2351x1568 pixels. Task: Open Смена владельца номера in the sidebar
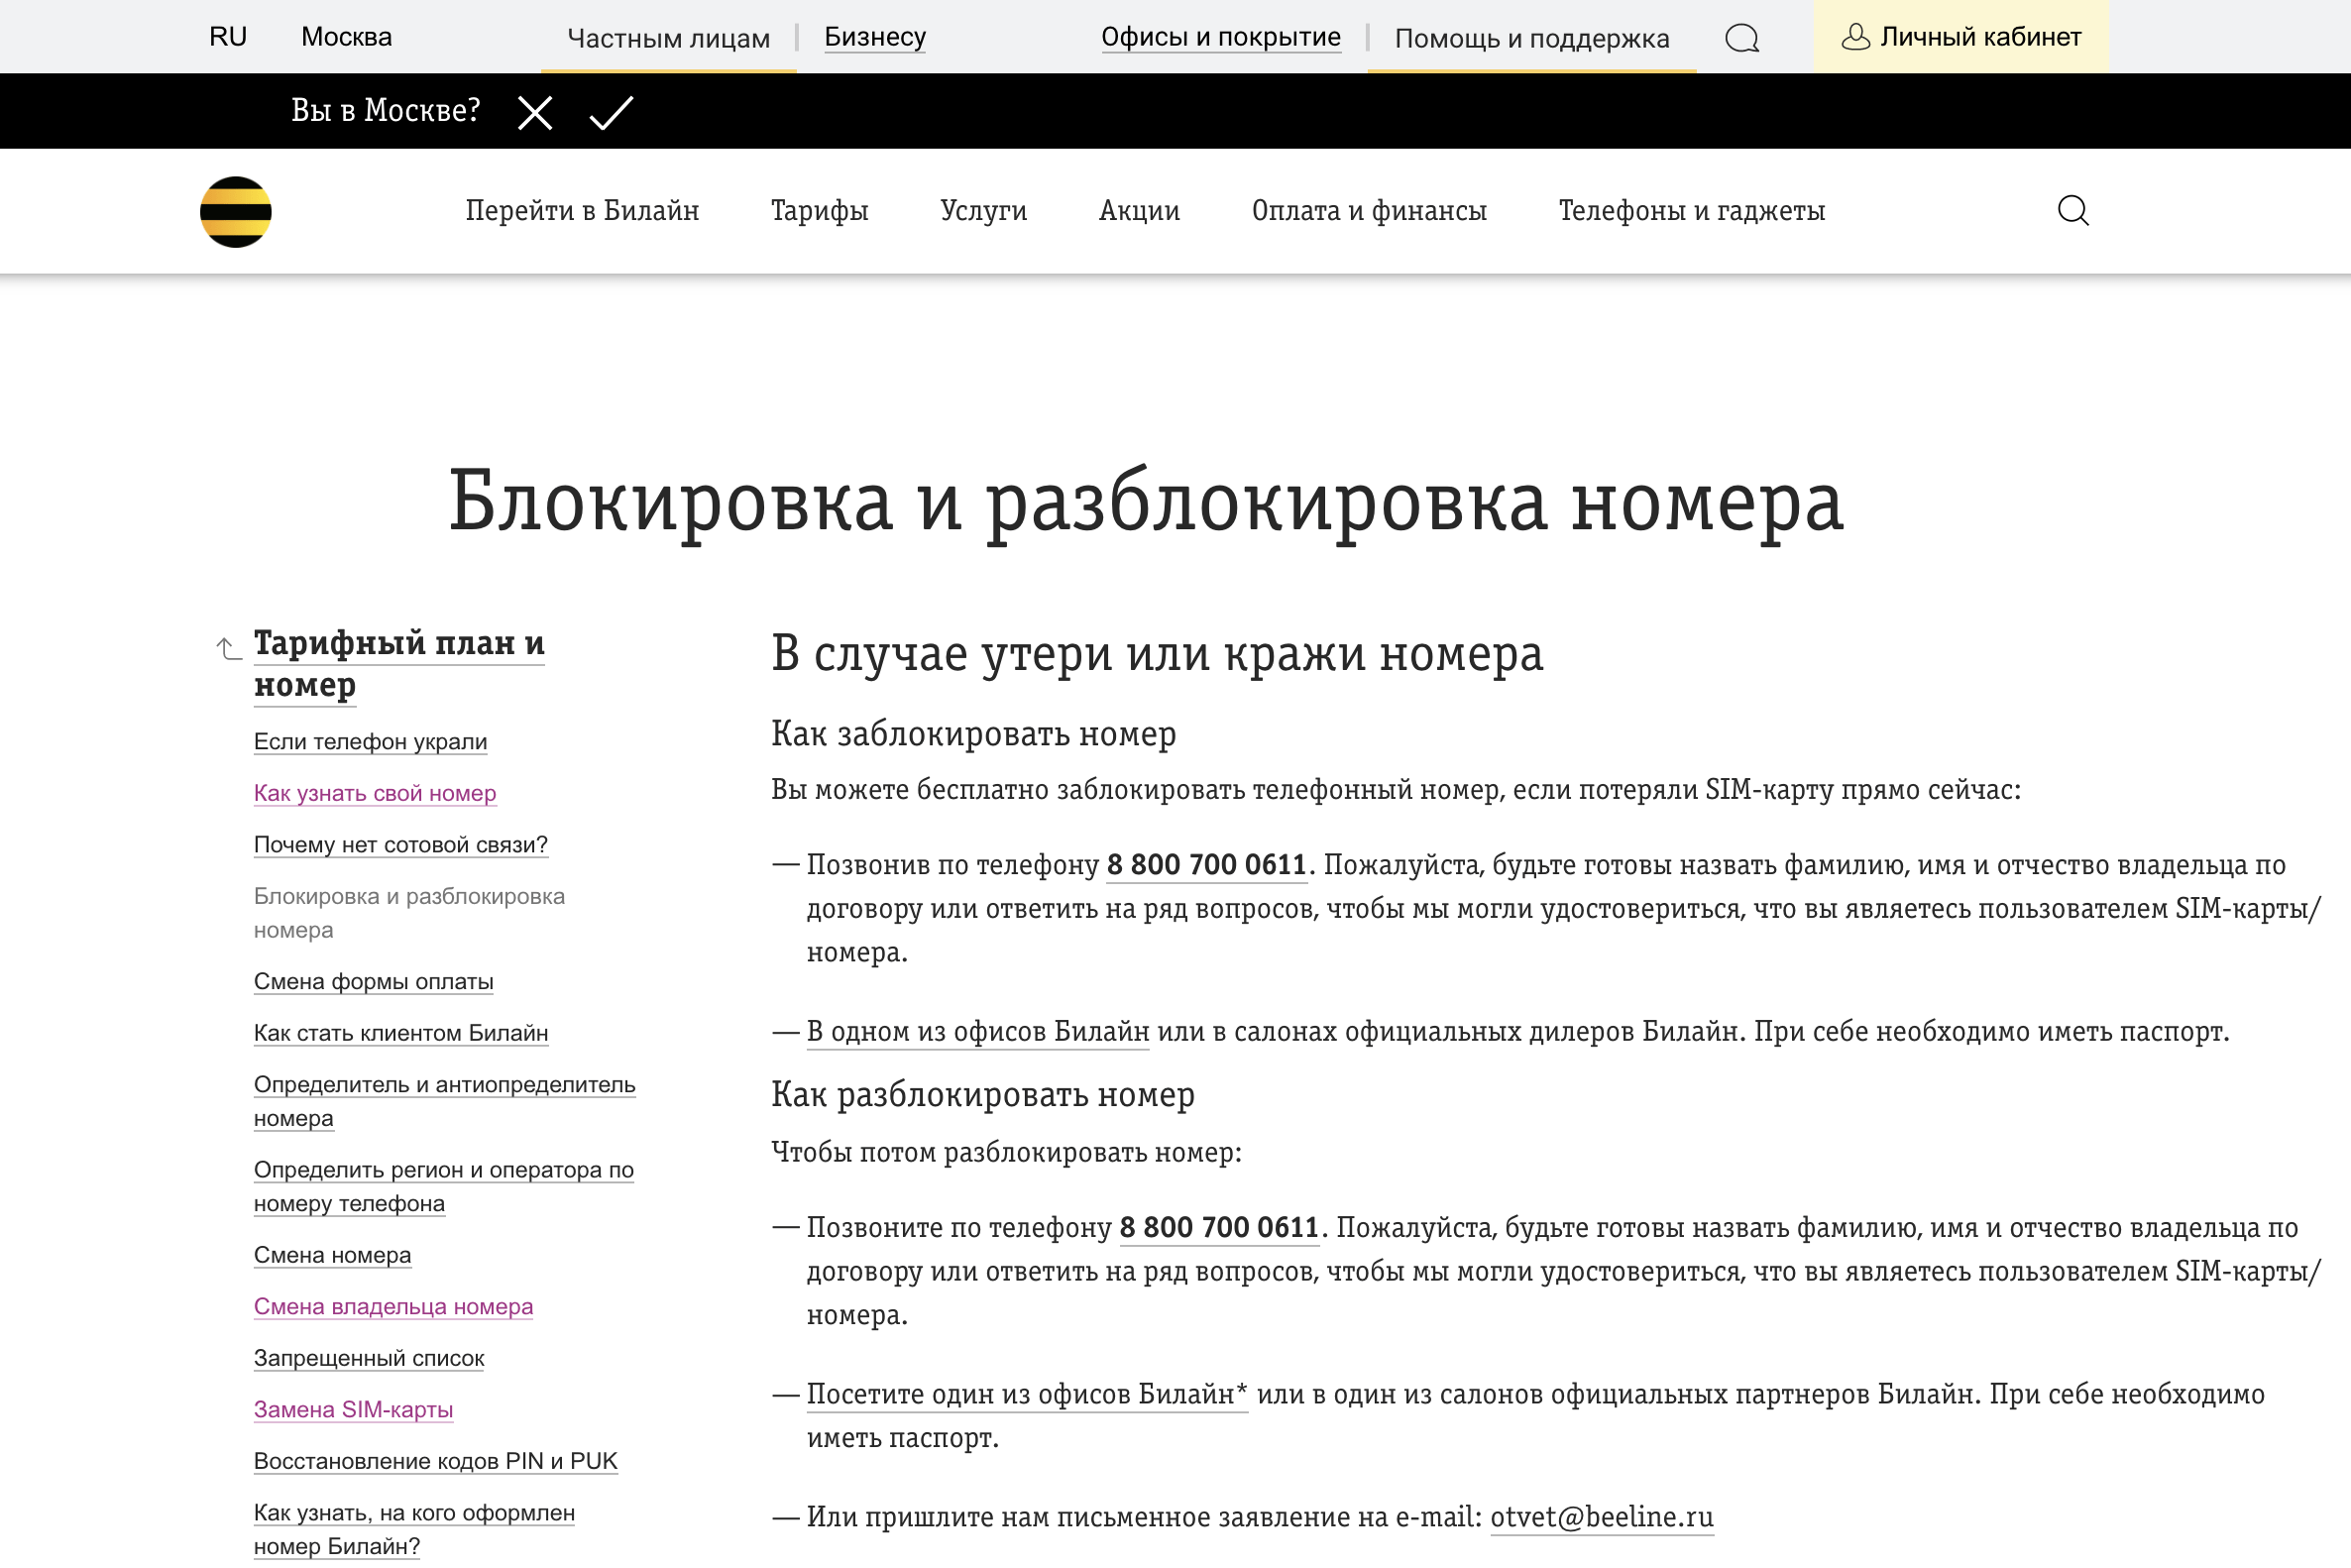(x=393, y=1306)
